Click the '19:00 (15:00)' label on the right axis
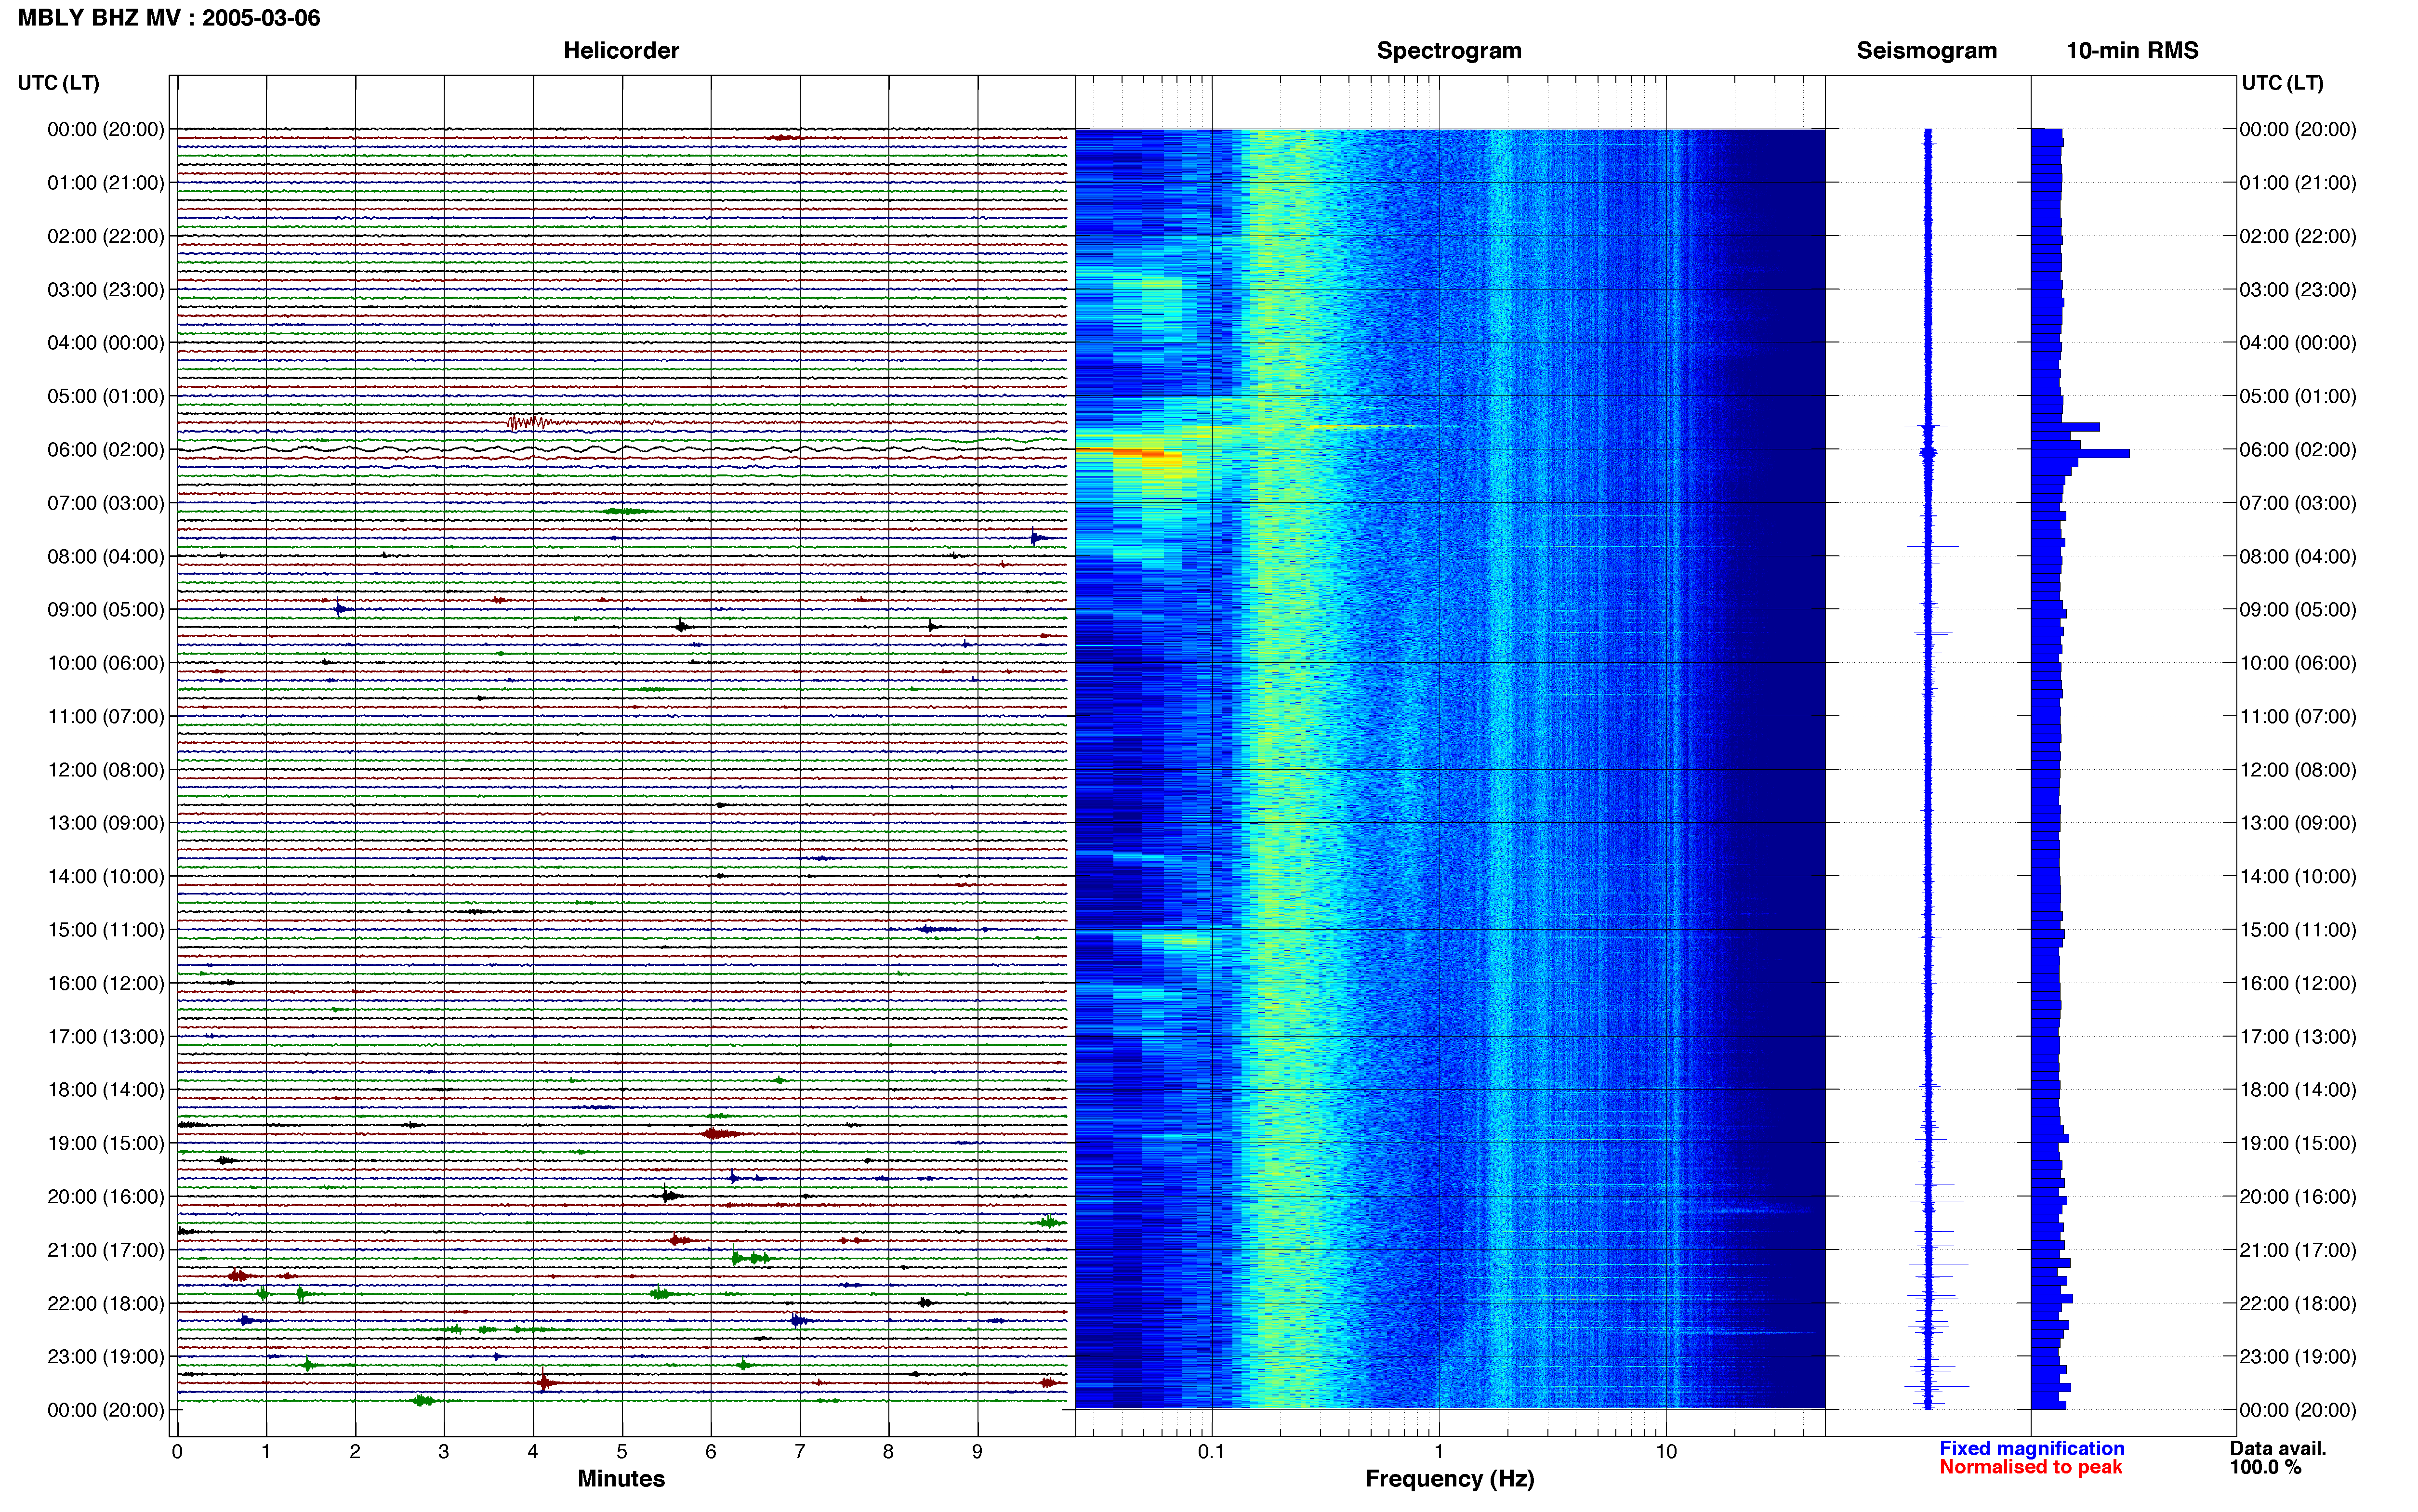 pos(2298,1143)
